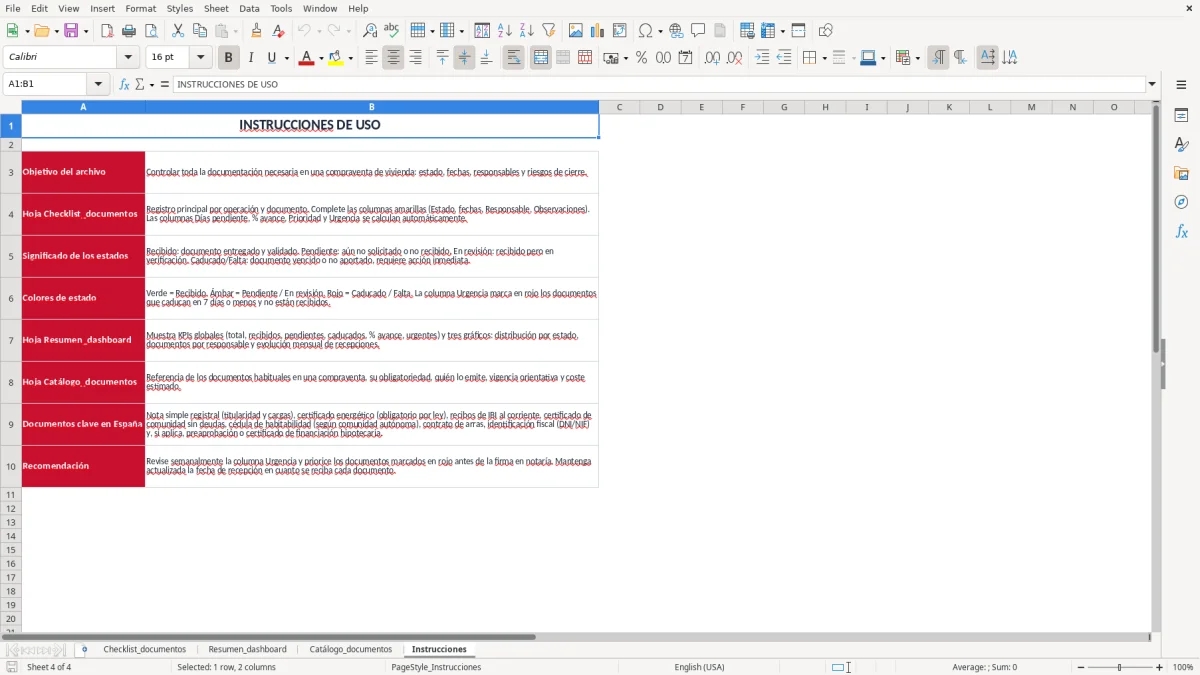Open the Function Wizard fx icon
The height and width of the screenshot is (675, 1200).
124,84
